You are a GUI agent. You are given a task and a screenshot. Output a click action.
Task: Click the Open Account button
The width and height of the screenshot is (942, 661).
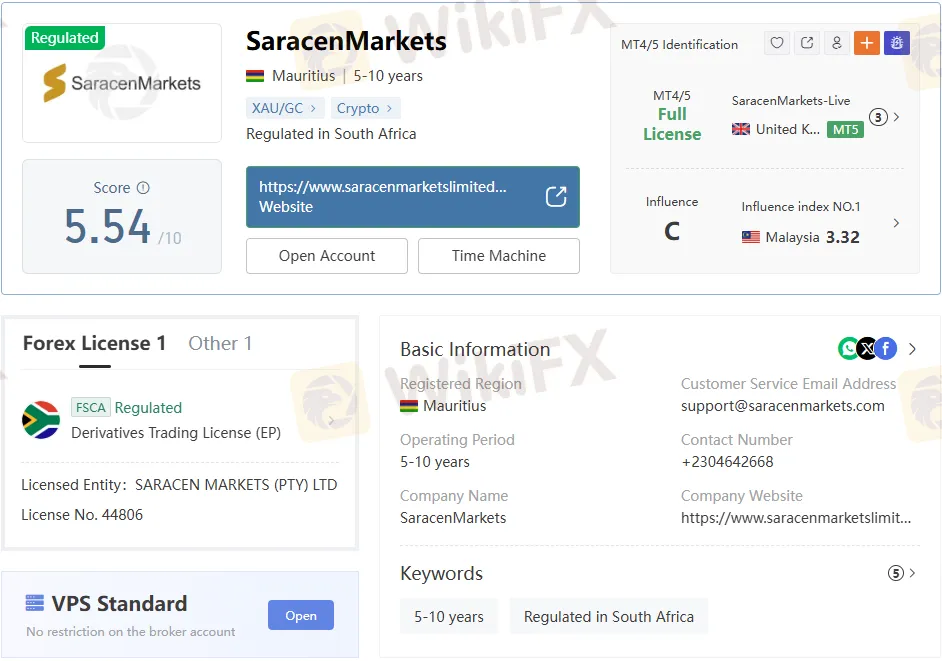(327, 256)
